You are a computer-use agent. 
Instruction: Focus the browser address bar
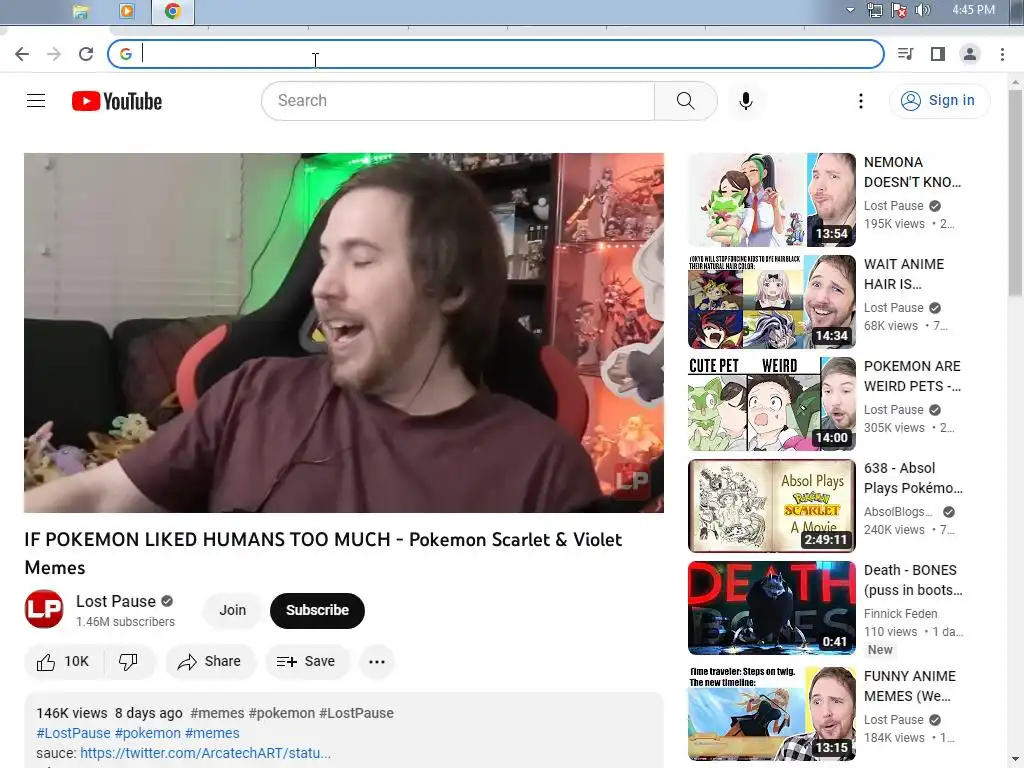496,54
